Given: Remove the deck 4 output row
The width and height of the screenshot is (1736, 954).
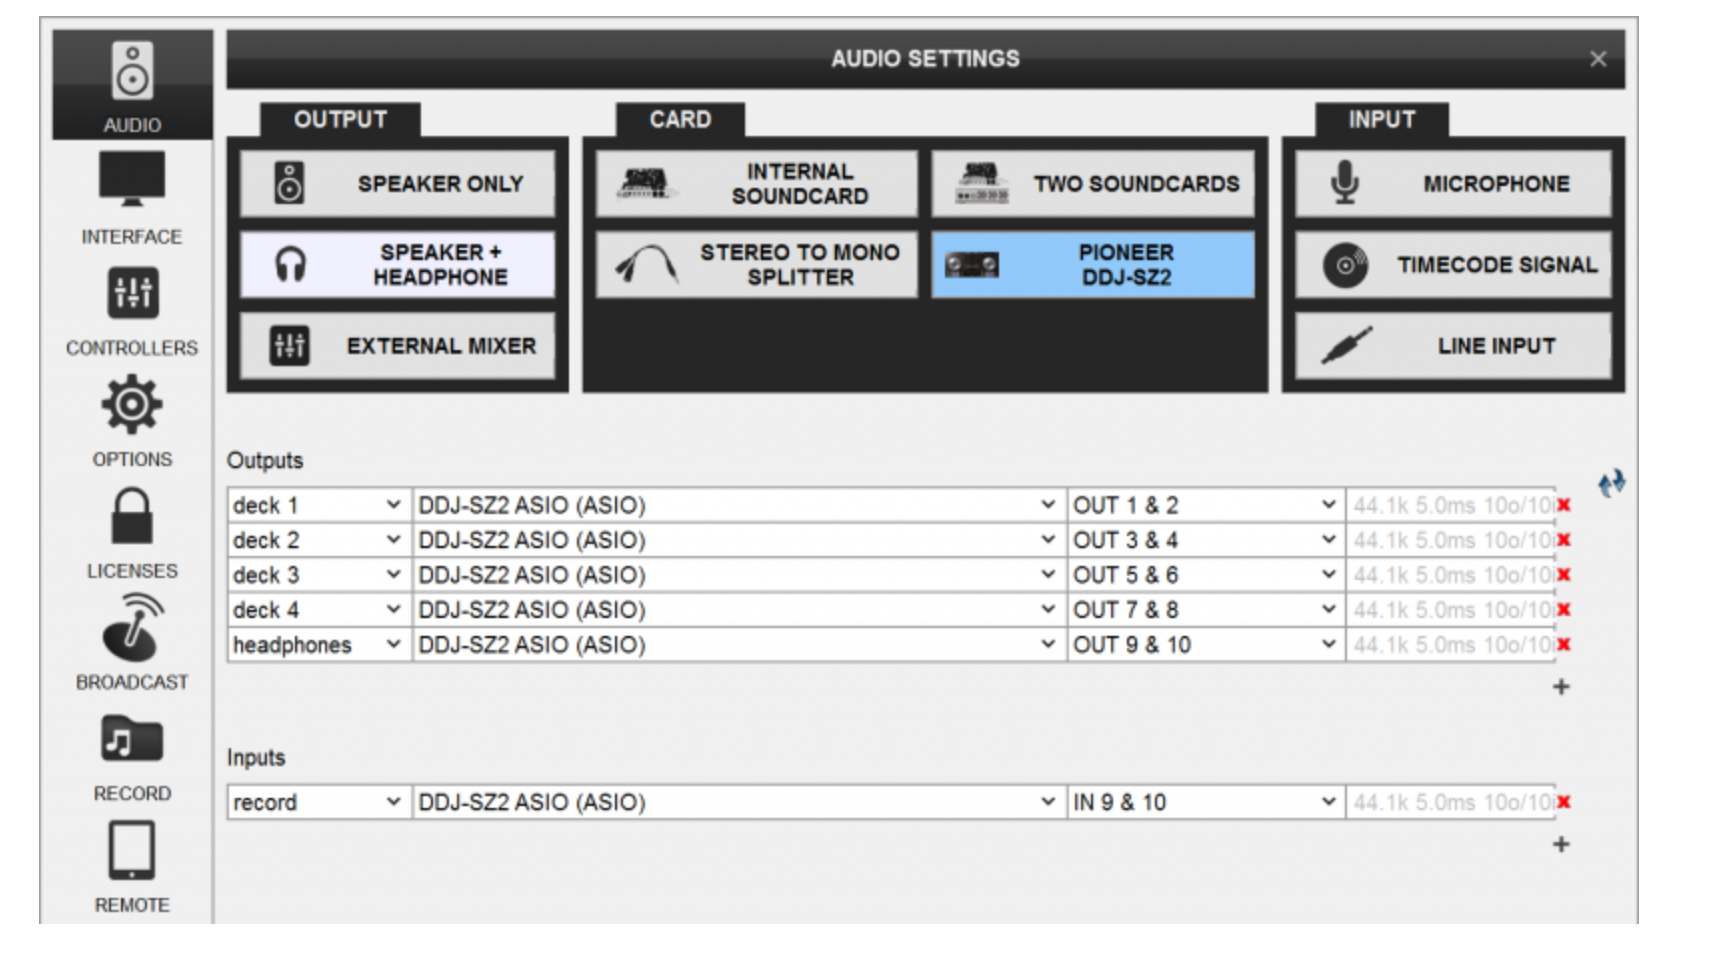Looking at the screenshot, I should click(x=1564, y=610).
